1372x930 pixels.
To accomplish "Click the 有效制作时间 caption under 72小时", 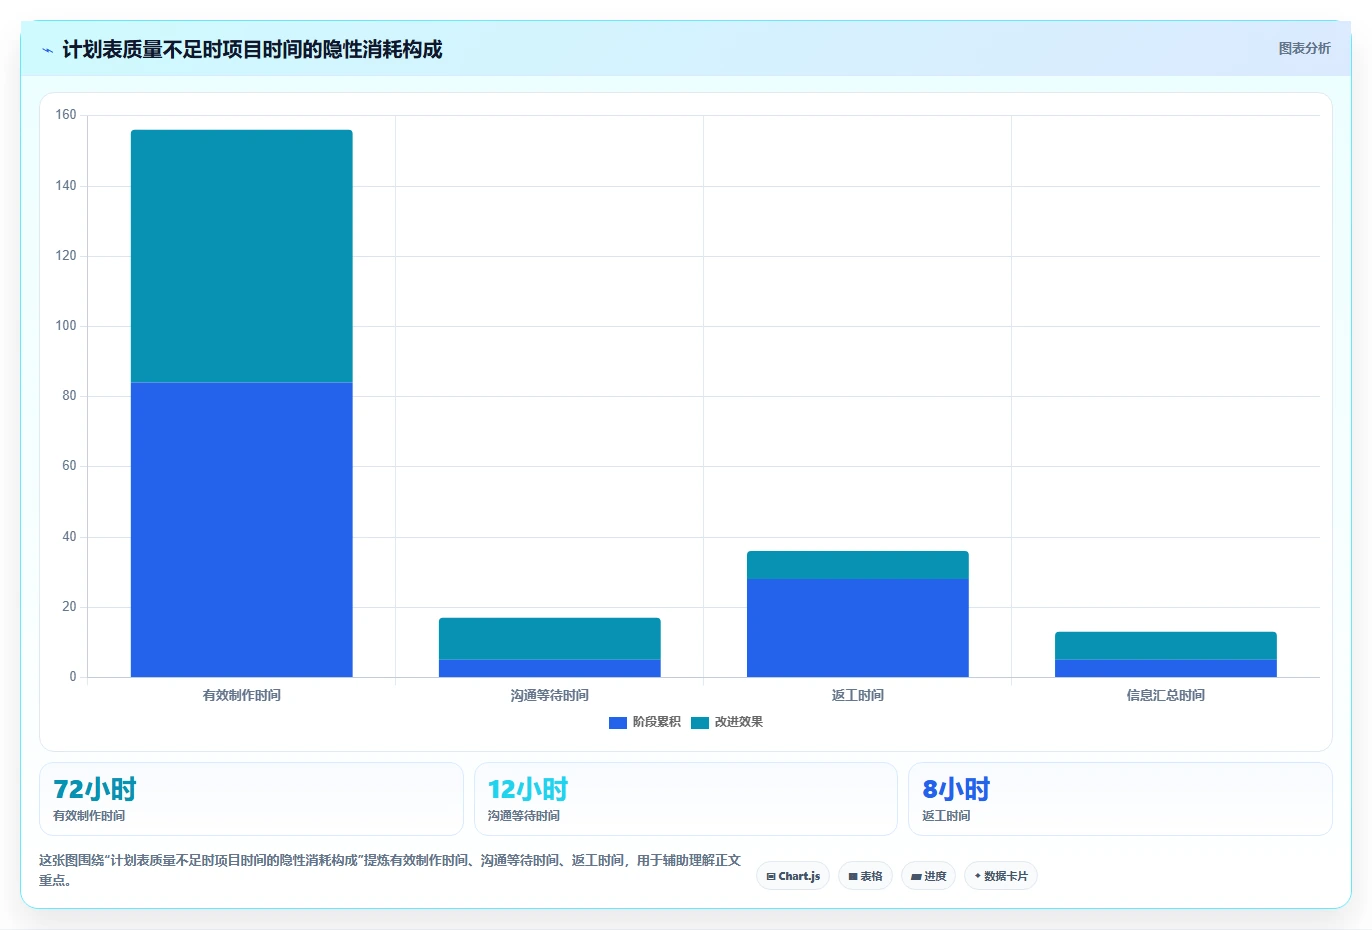I will point(89,816).
